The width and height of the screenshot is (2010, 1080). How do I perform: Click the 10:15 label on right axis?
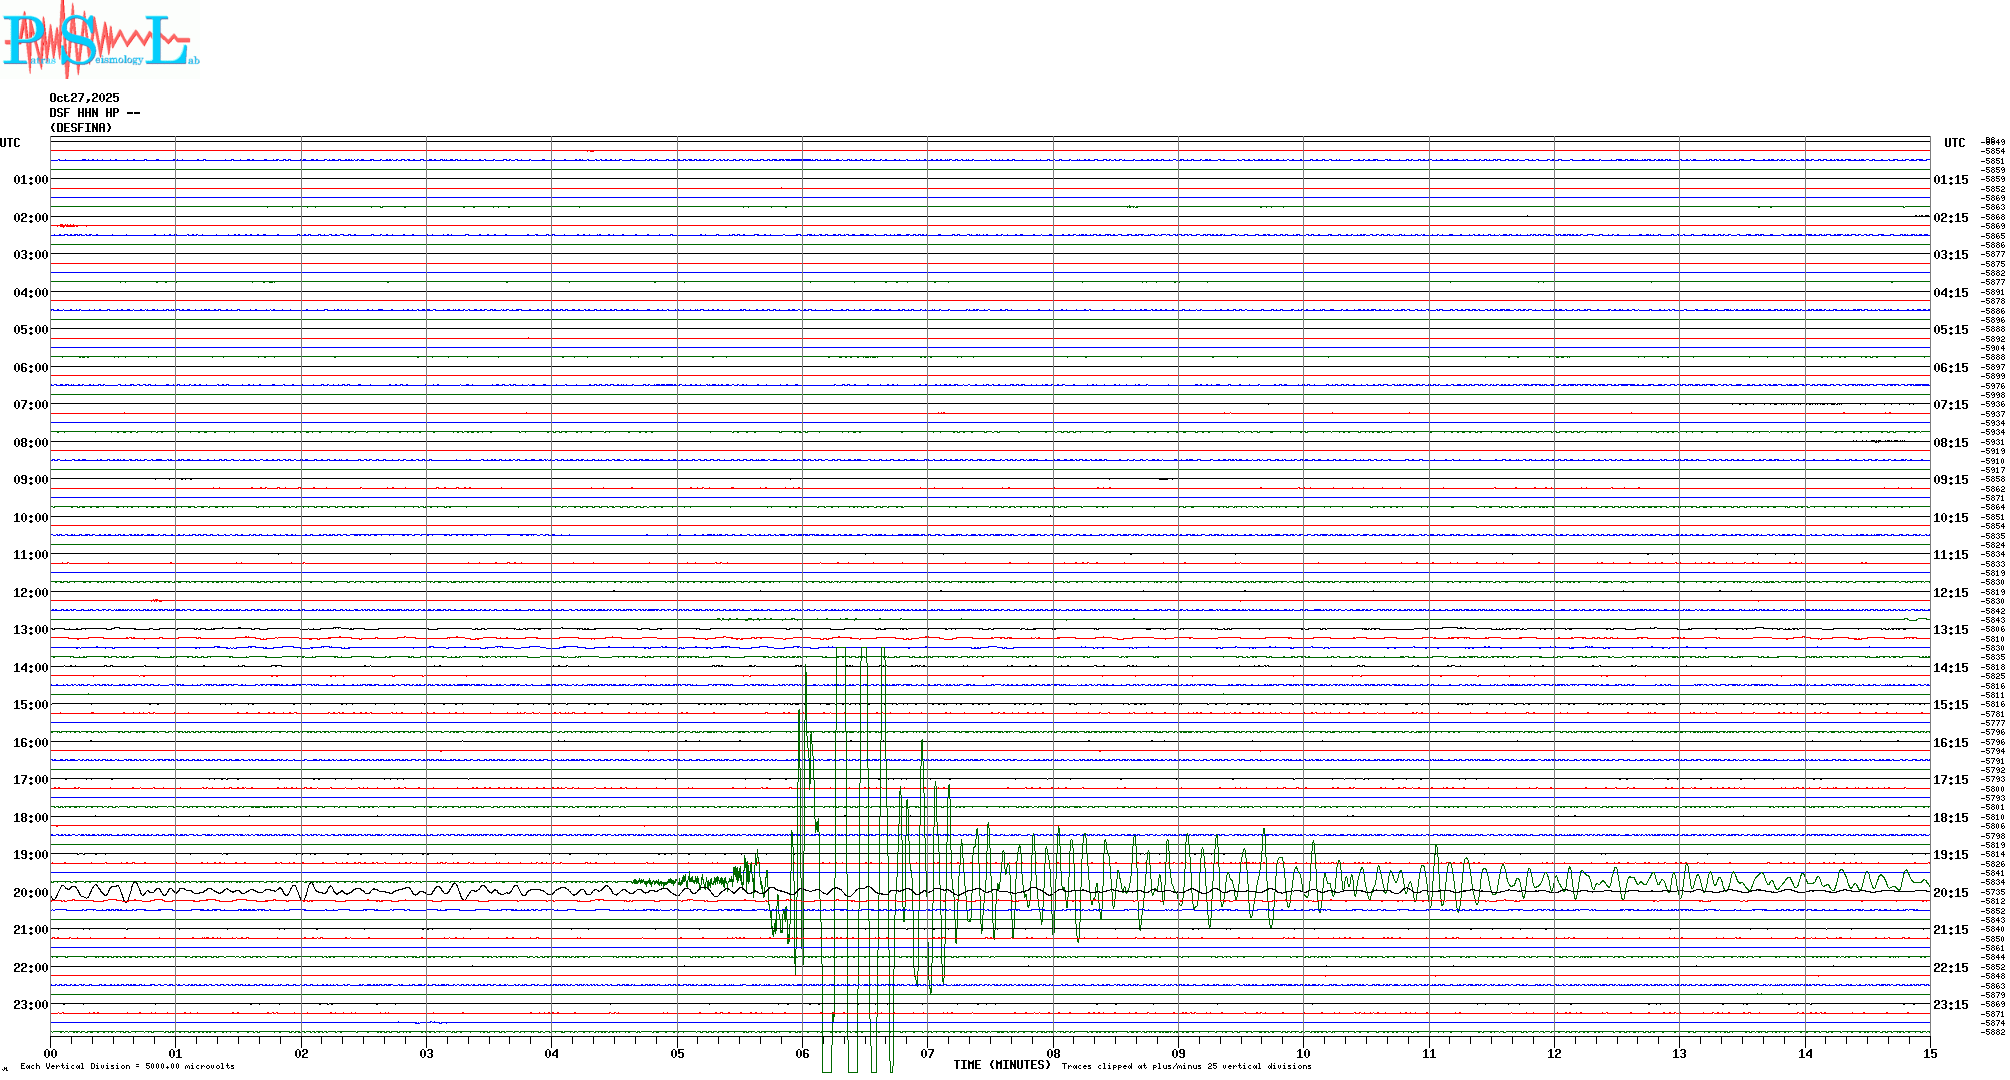tap(1950, 518)
